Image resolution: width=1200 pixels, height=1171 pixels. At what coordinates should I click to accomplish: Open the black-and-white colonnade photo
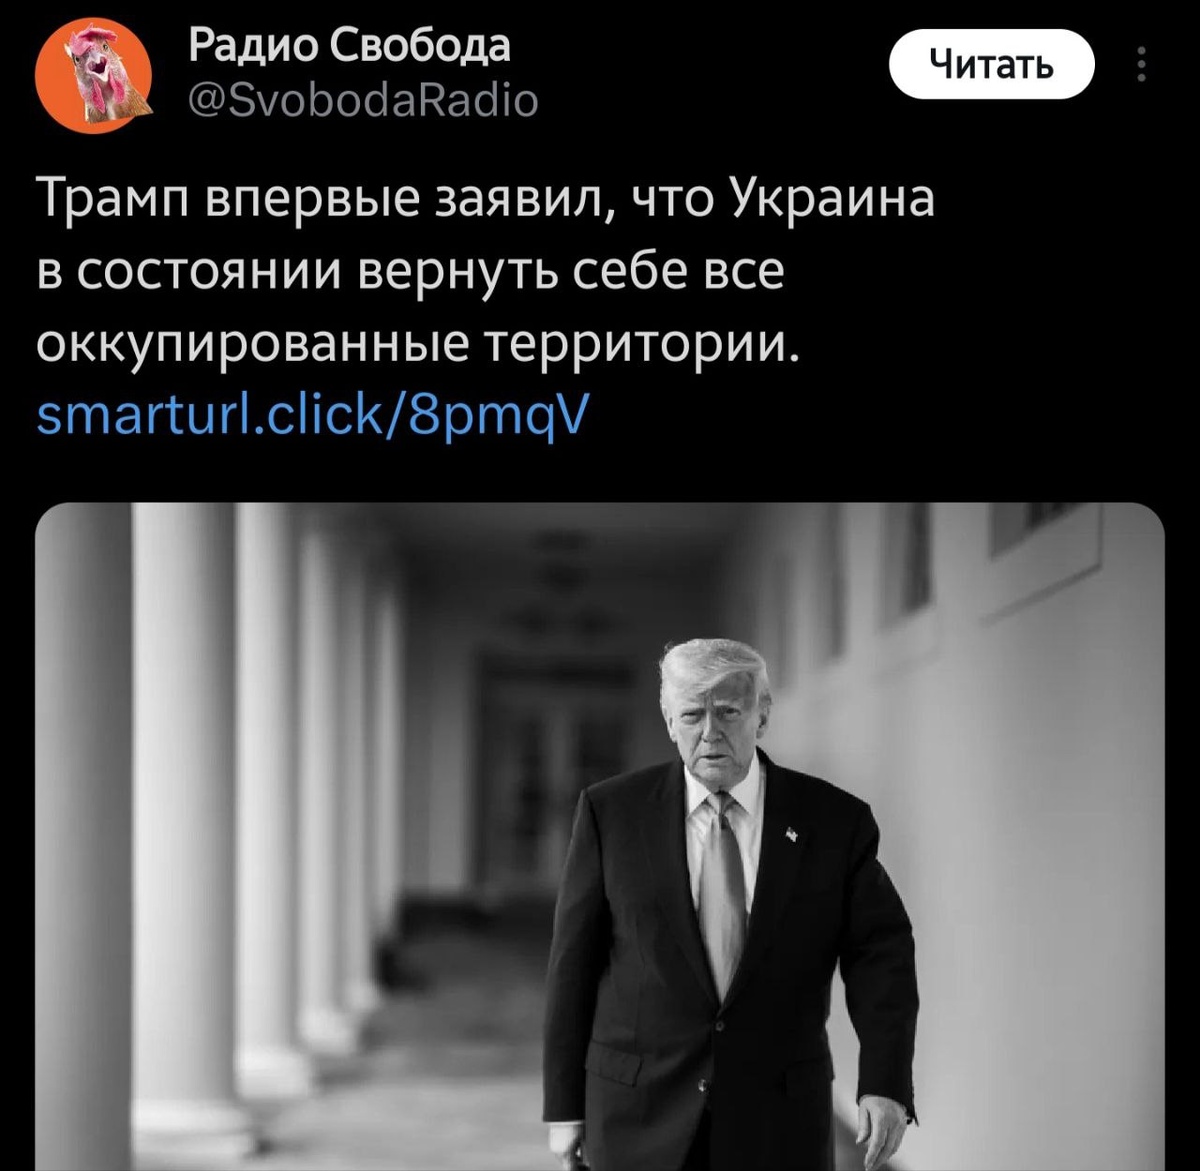click(x=600, y=837)
